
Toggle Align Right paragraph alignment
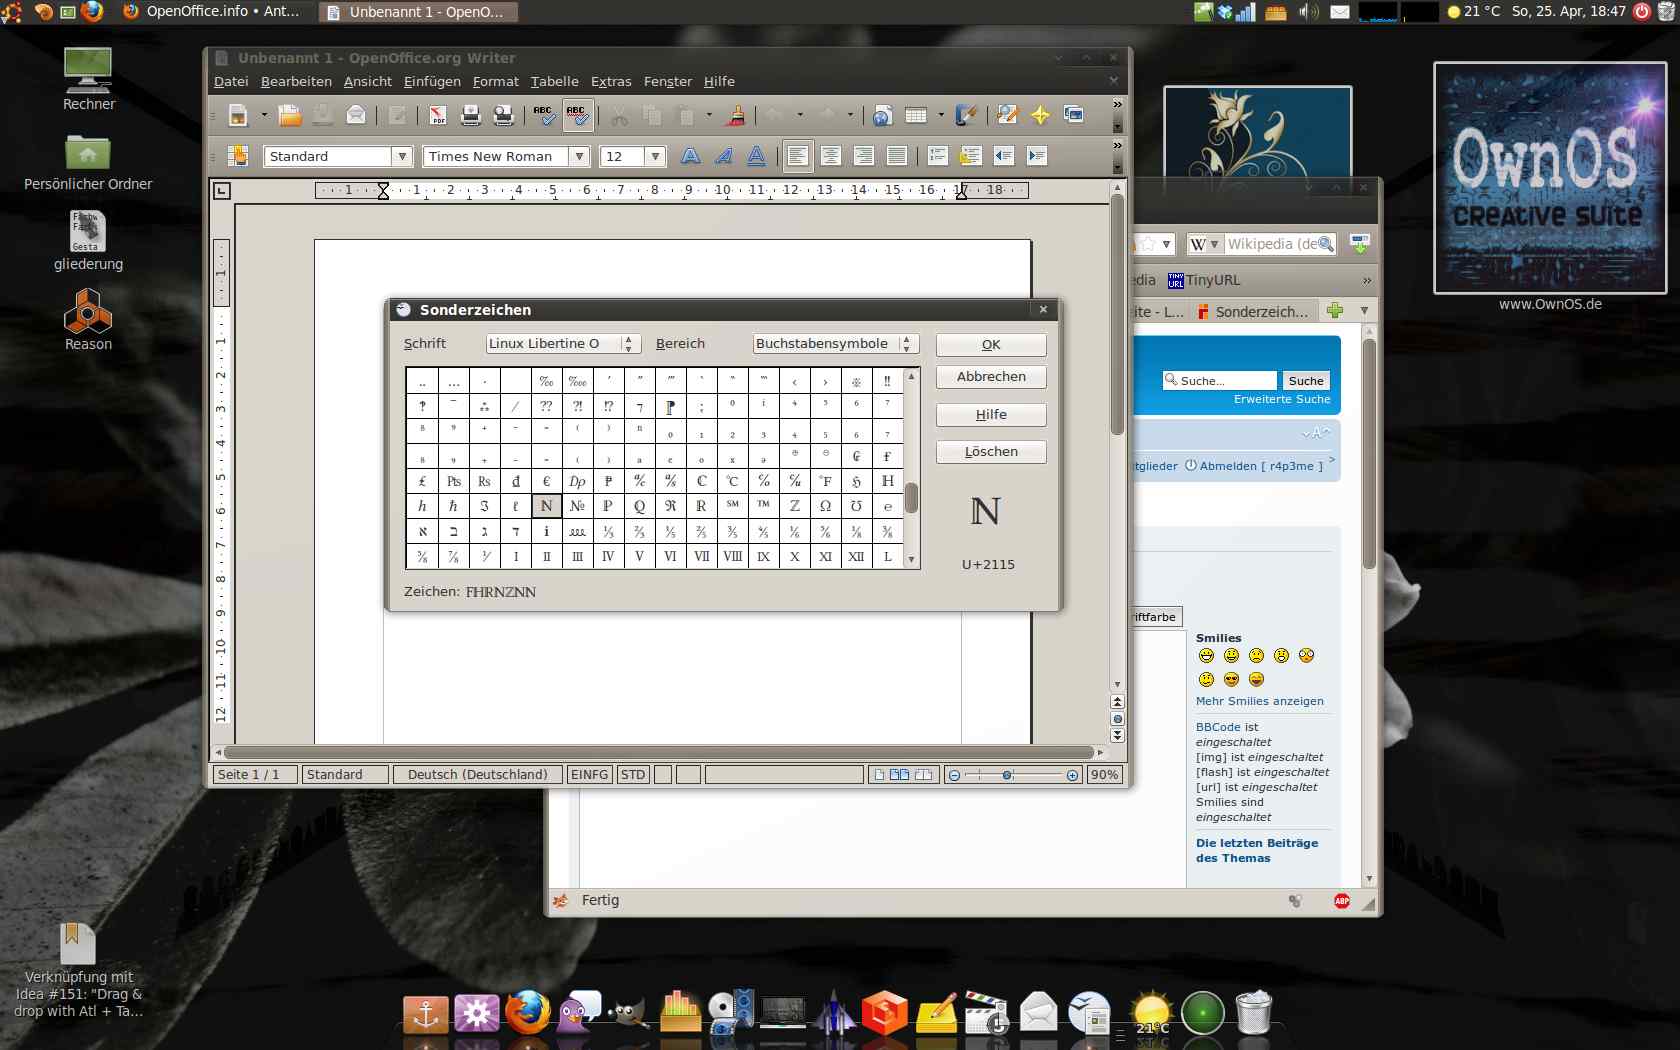click(864, 156)
